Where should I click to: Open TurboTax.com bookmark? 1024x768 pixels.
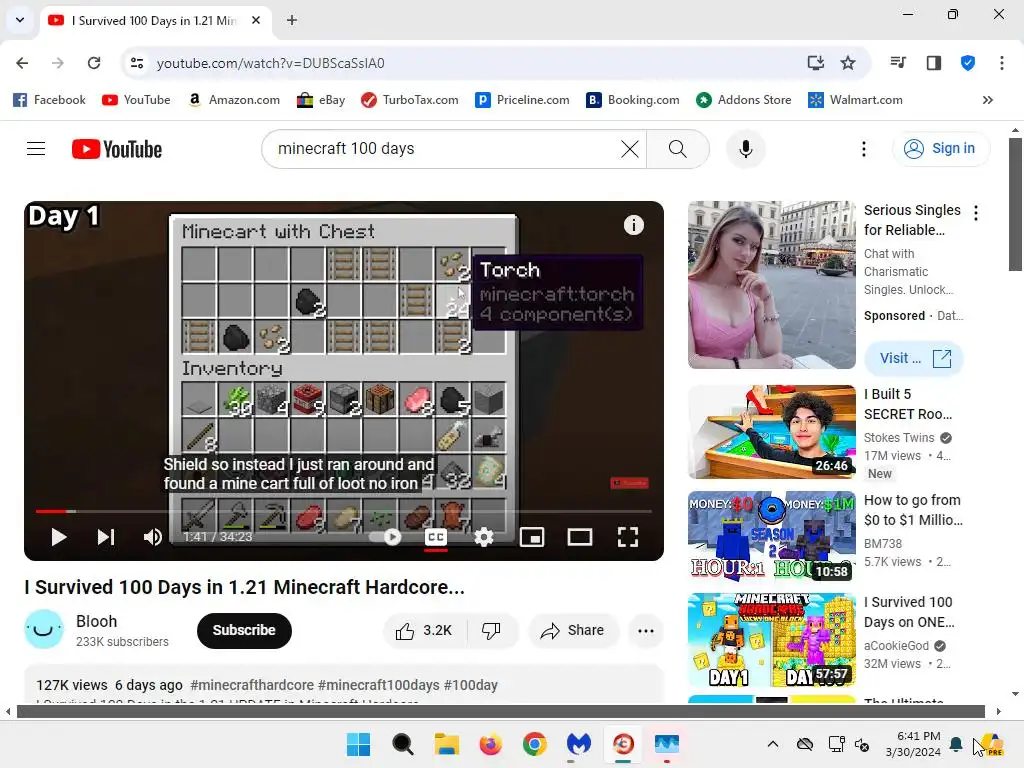click(x=409, y=100)
